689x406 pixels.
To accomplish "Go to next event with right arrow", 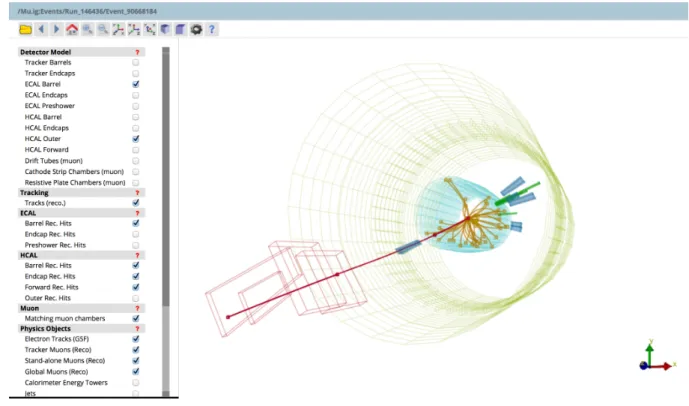I will click(56, 29).
